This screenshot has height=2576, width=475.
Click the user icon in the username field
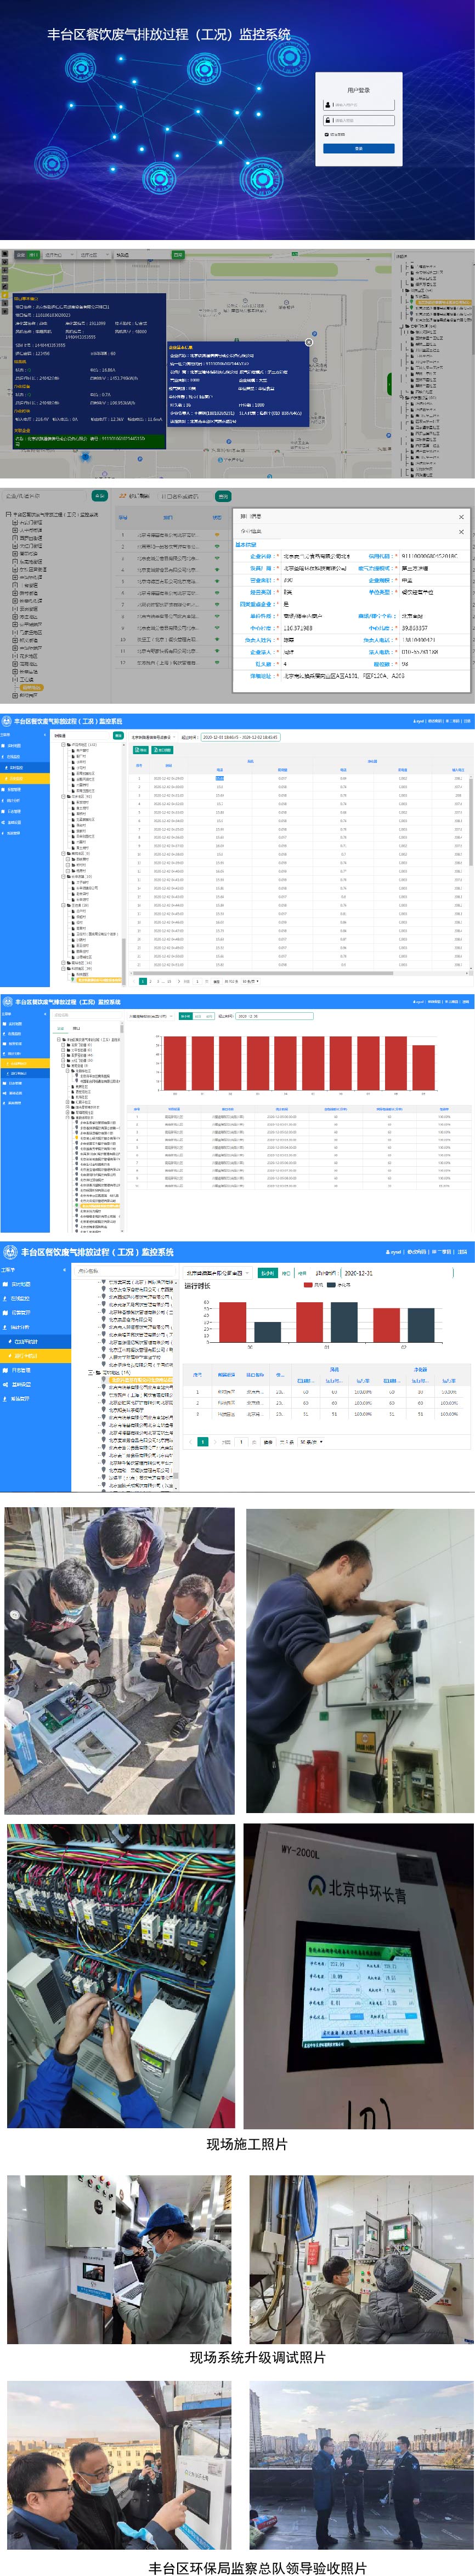327,104
